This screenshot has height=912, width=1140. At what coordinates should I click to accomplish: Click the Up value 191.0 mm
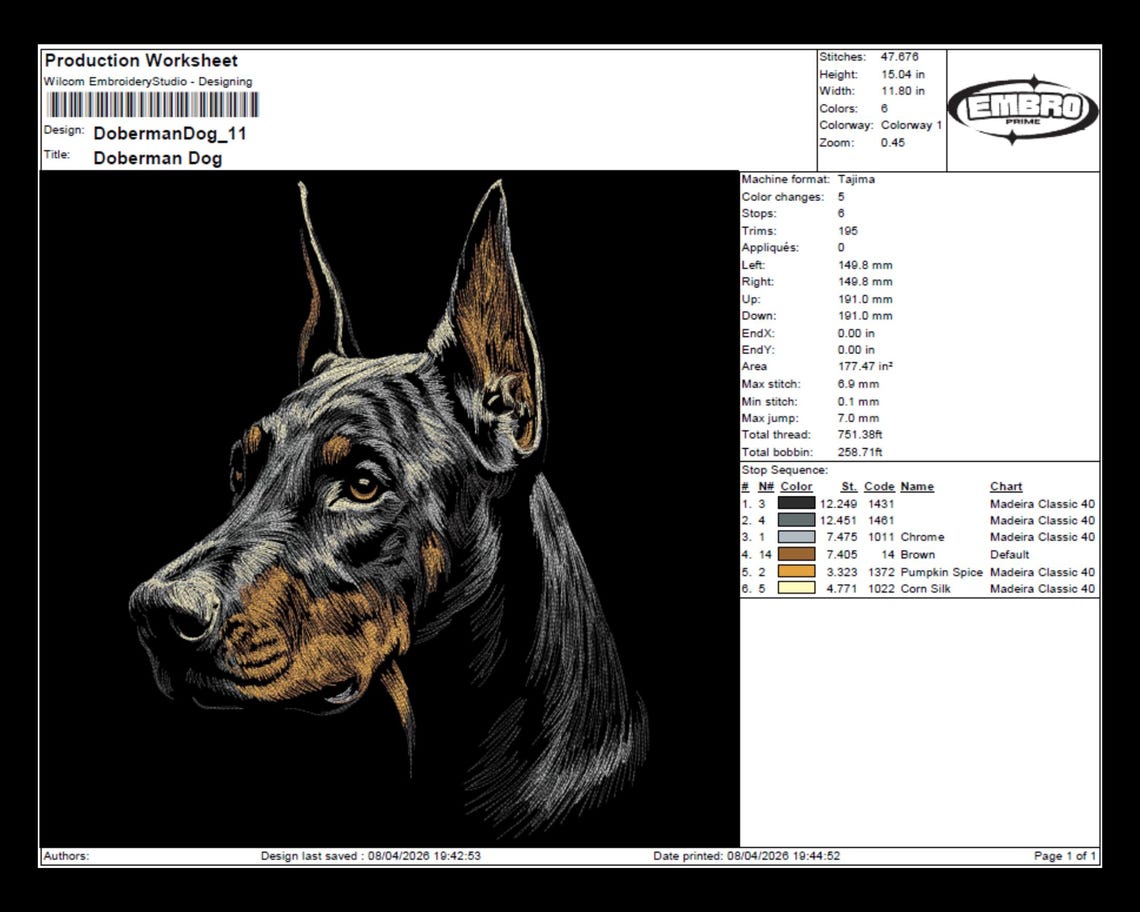[865, 299]
